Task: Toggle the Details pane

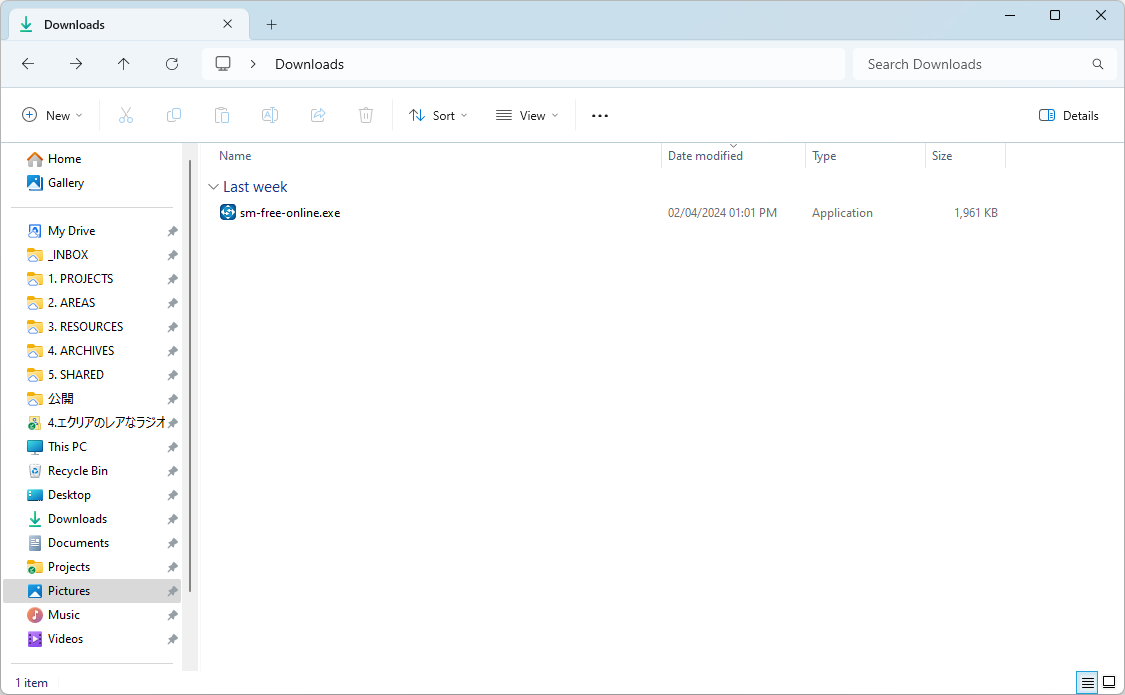Action: tap(1069, 116)
